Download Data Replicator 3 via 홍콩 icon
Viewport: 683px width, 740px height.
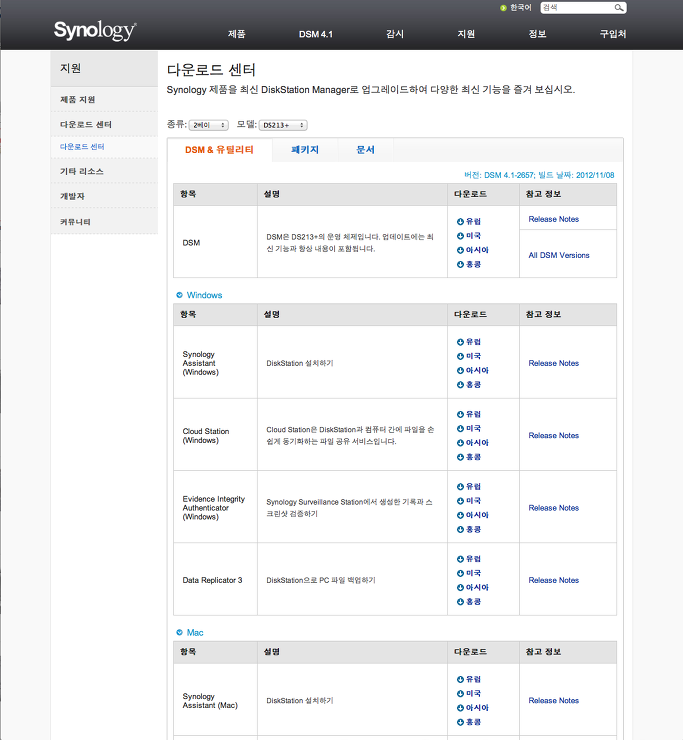click(x=460, y=602)
